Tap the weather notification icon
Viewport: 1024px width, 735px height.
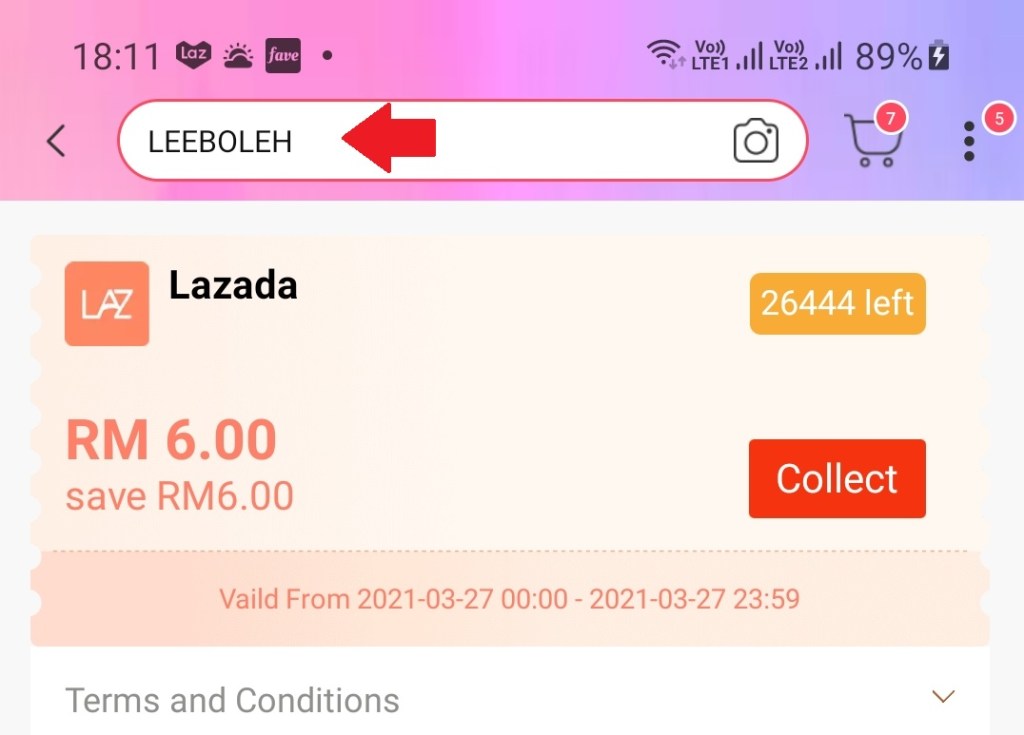click(x=238, y=56)
